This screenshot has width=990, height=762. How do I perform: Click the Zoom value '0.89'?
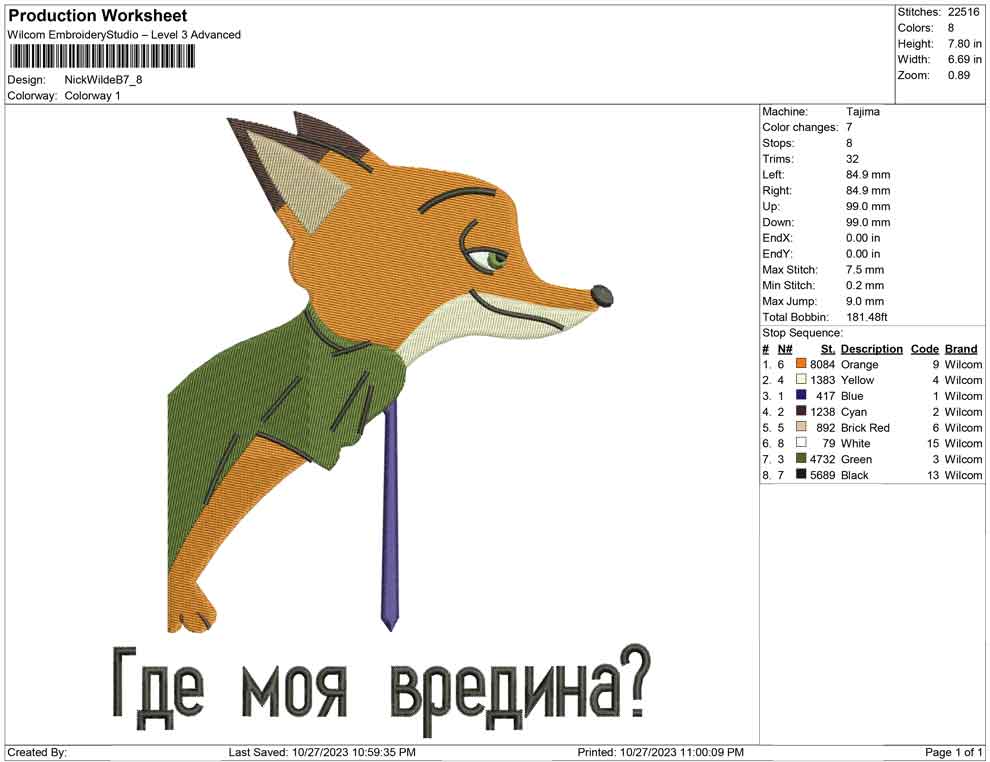tap(959, 75)
